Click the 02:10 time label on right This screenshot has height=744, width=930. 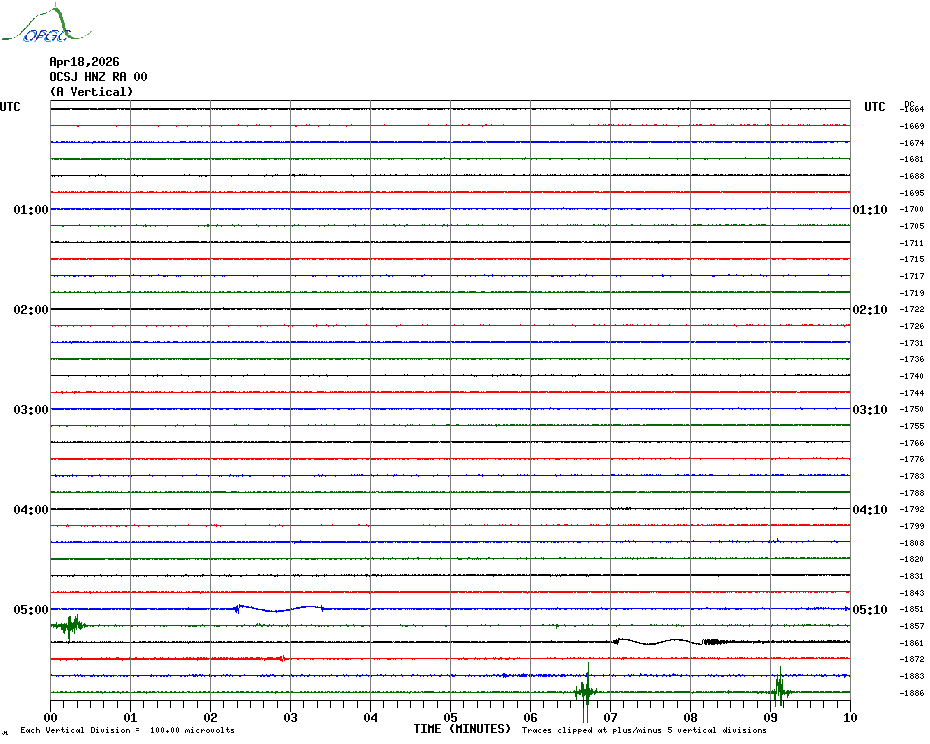[868, 310]
